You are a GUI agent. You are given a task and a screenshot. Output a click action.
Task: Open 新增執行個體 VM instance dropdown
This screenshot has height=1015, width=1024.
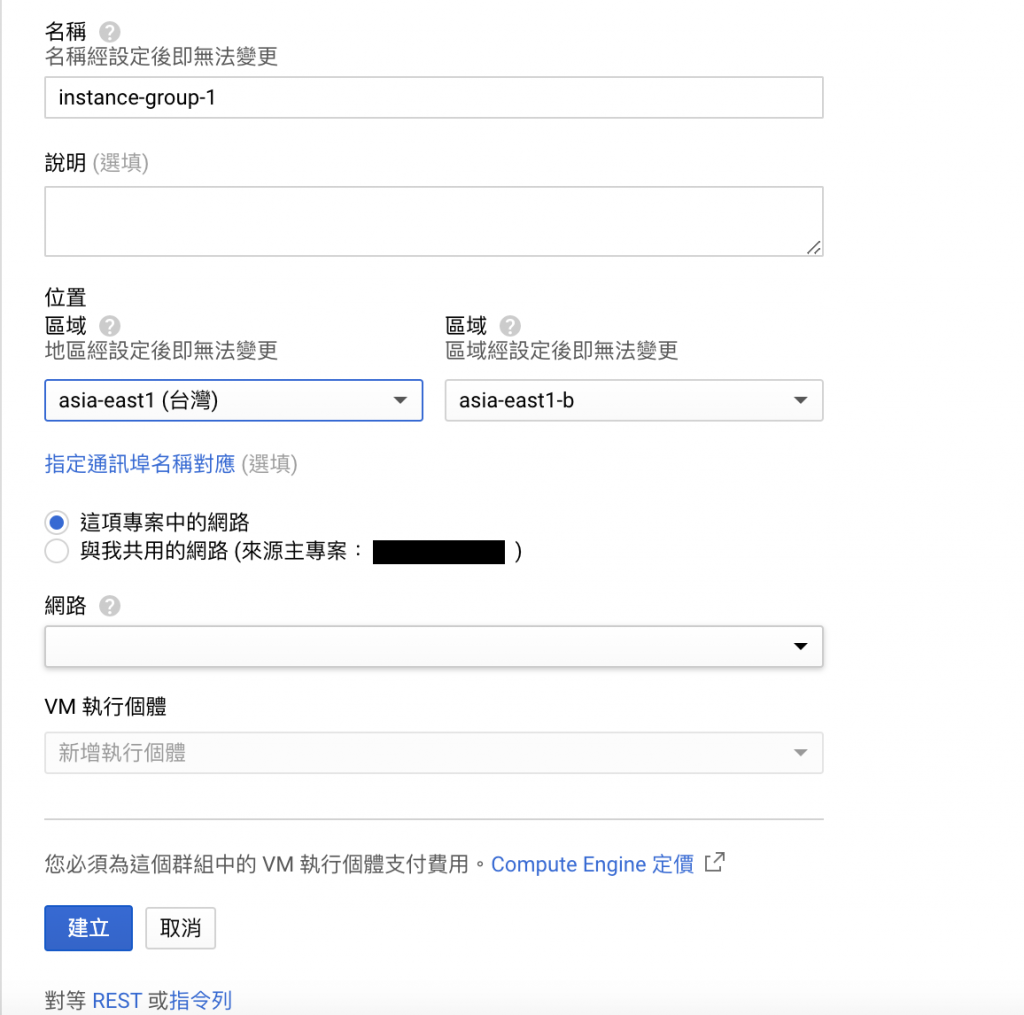click(434, 752)
